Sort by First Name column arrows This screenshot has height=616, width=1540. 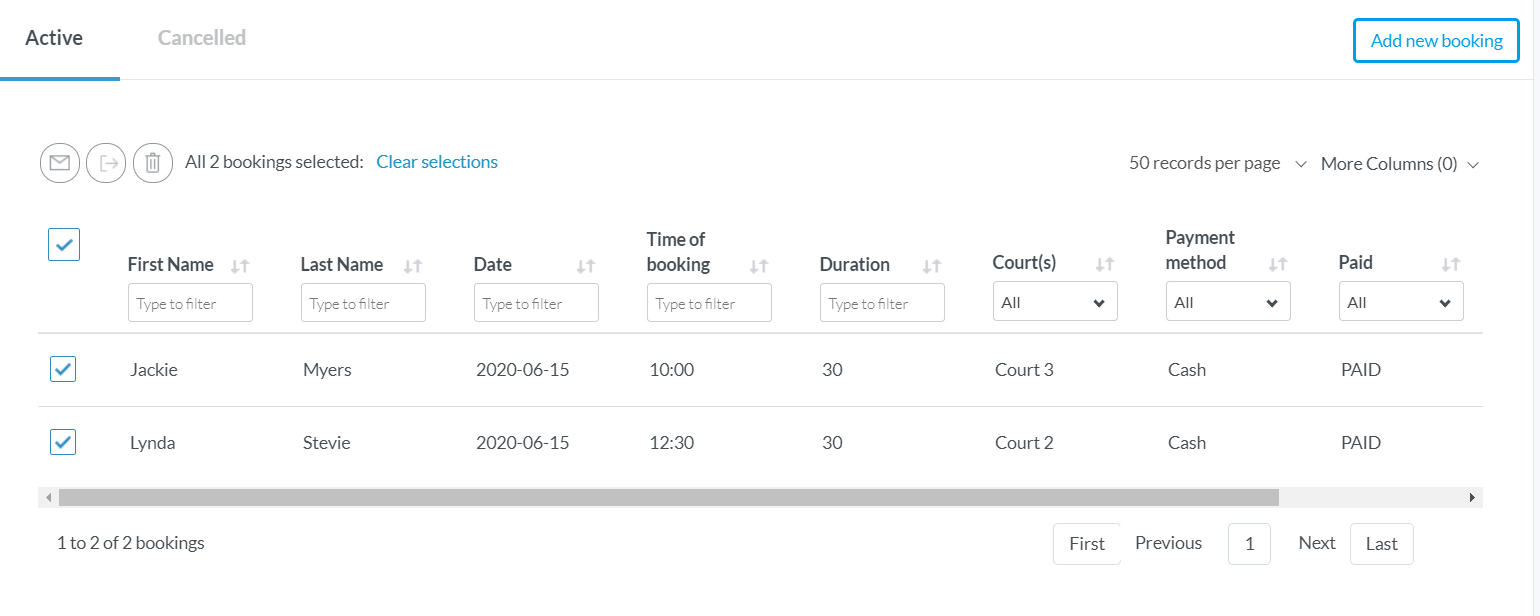click(x=239, y=266)
